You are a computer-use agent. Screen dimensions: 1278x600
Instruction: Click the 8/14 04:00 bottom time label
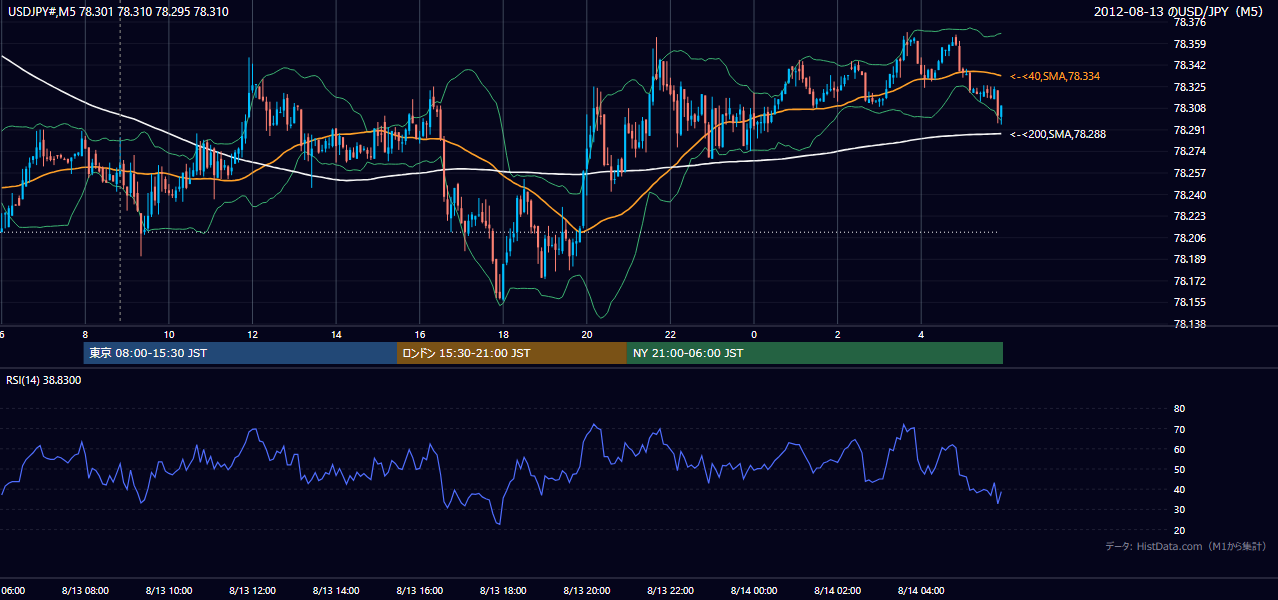pos(921,590)
